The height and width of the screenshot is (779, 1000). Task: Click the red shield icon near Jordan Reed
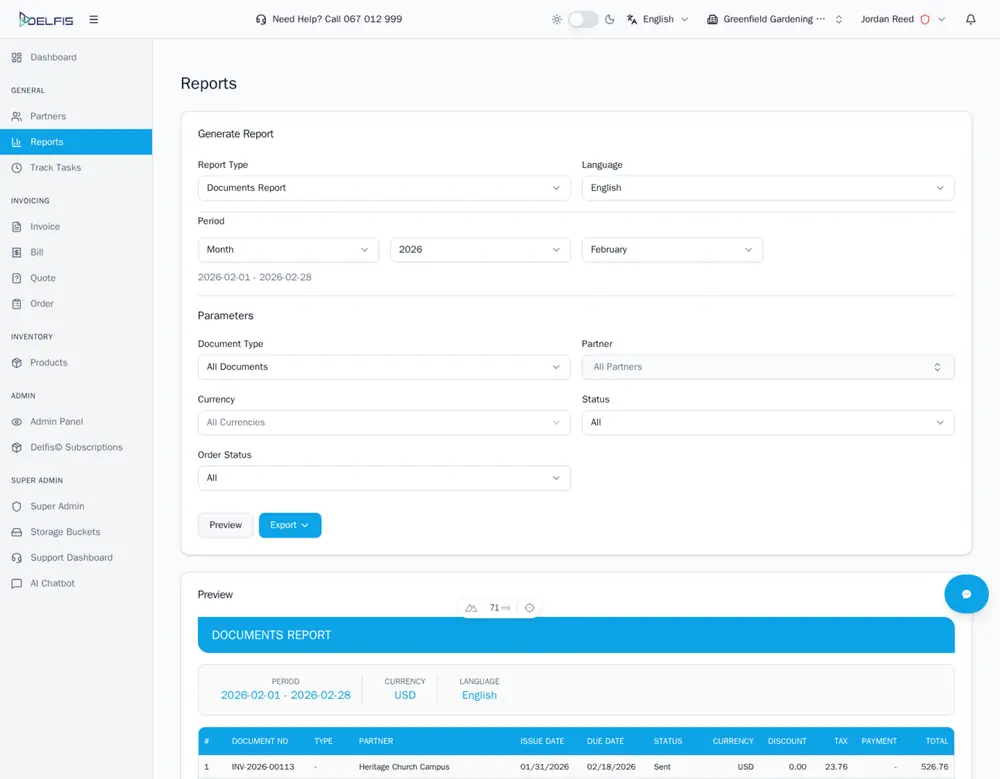click(925, 19)
